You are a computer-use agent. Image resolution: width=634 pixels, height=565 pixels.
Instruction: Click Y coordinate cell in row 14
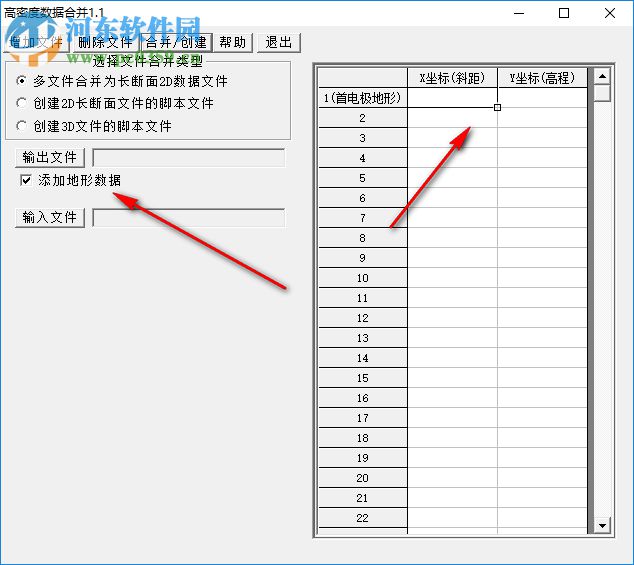click(x=543, y=358)
